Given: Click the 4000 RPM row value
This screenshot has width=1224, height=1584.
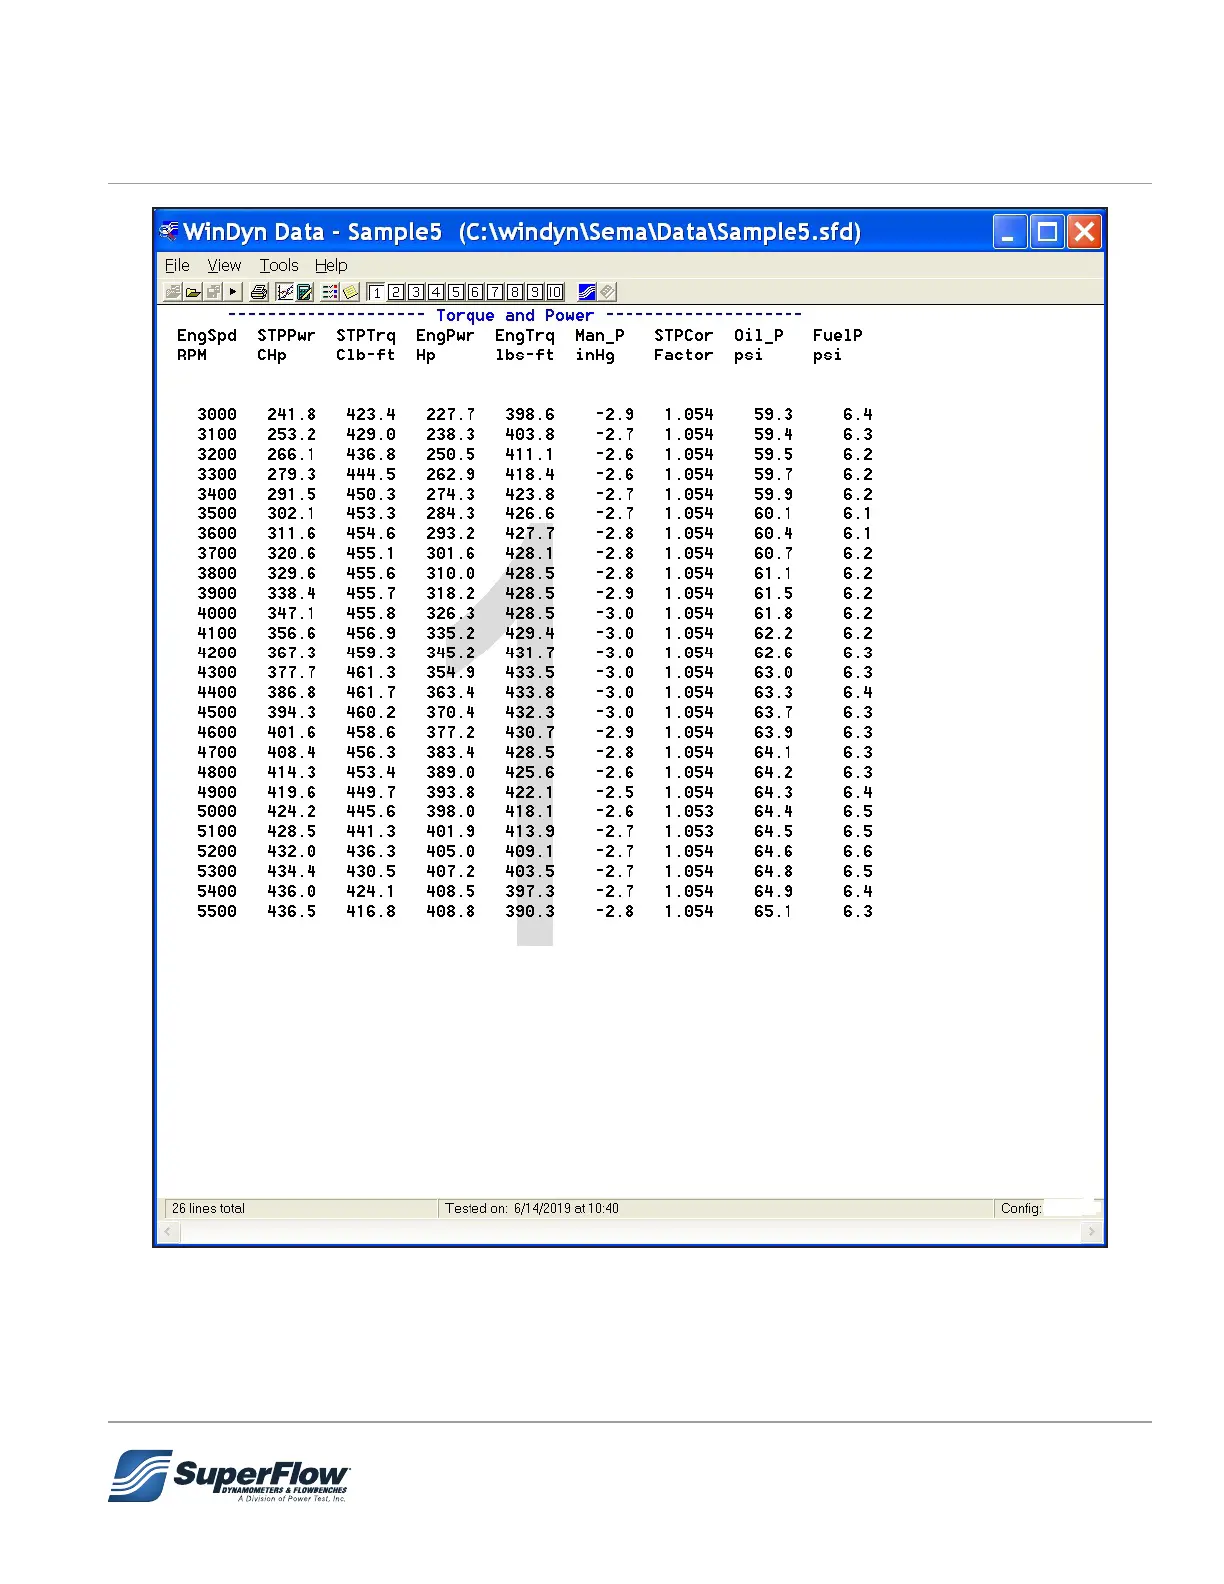Looking at the screenshot, I should point(217,613).
